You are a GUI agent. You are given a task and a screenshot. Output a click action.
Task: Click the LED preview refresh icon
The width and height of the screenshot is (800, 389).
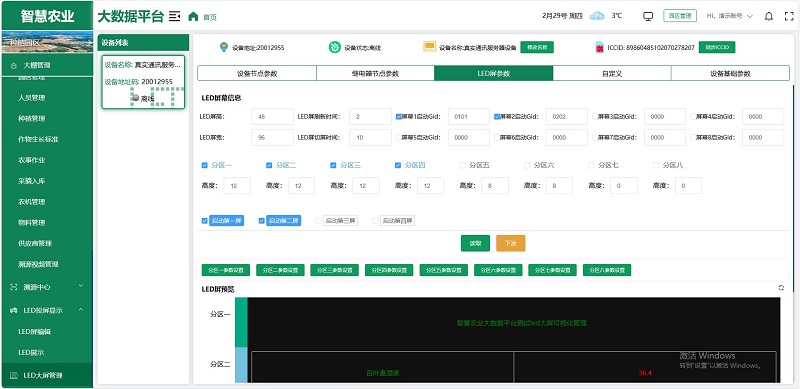tap(781, 288)
